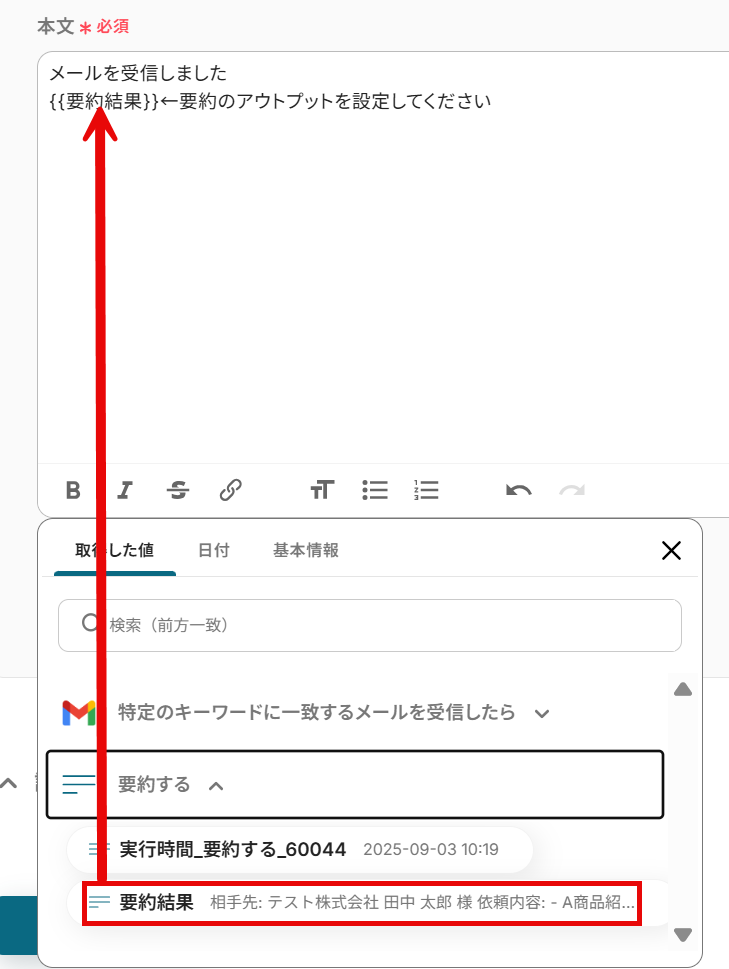Open the 基本情報 tab
Viewport: 729px width, 969px height.
click(306, 550)
